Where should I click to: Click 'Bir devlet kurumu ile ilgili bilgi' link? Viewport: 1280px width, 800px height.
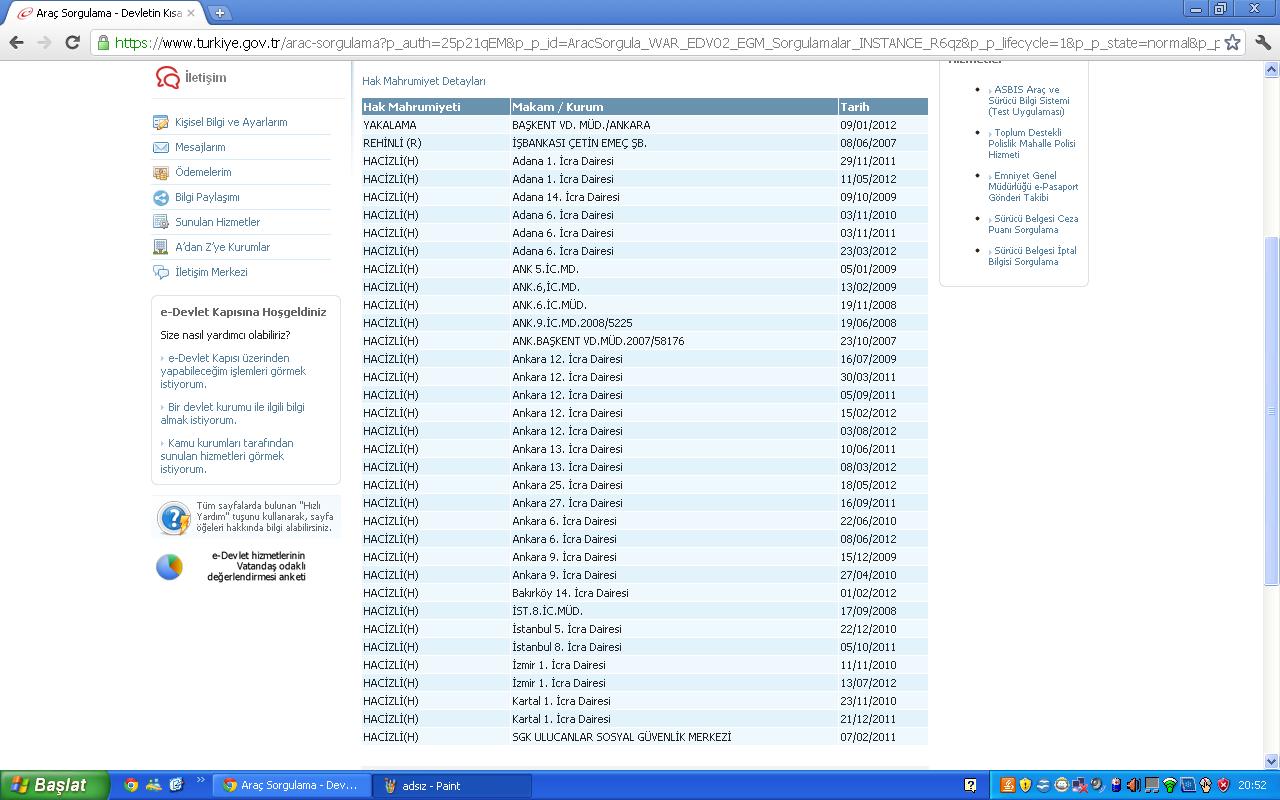(x=232, y=414)
